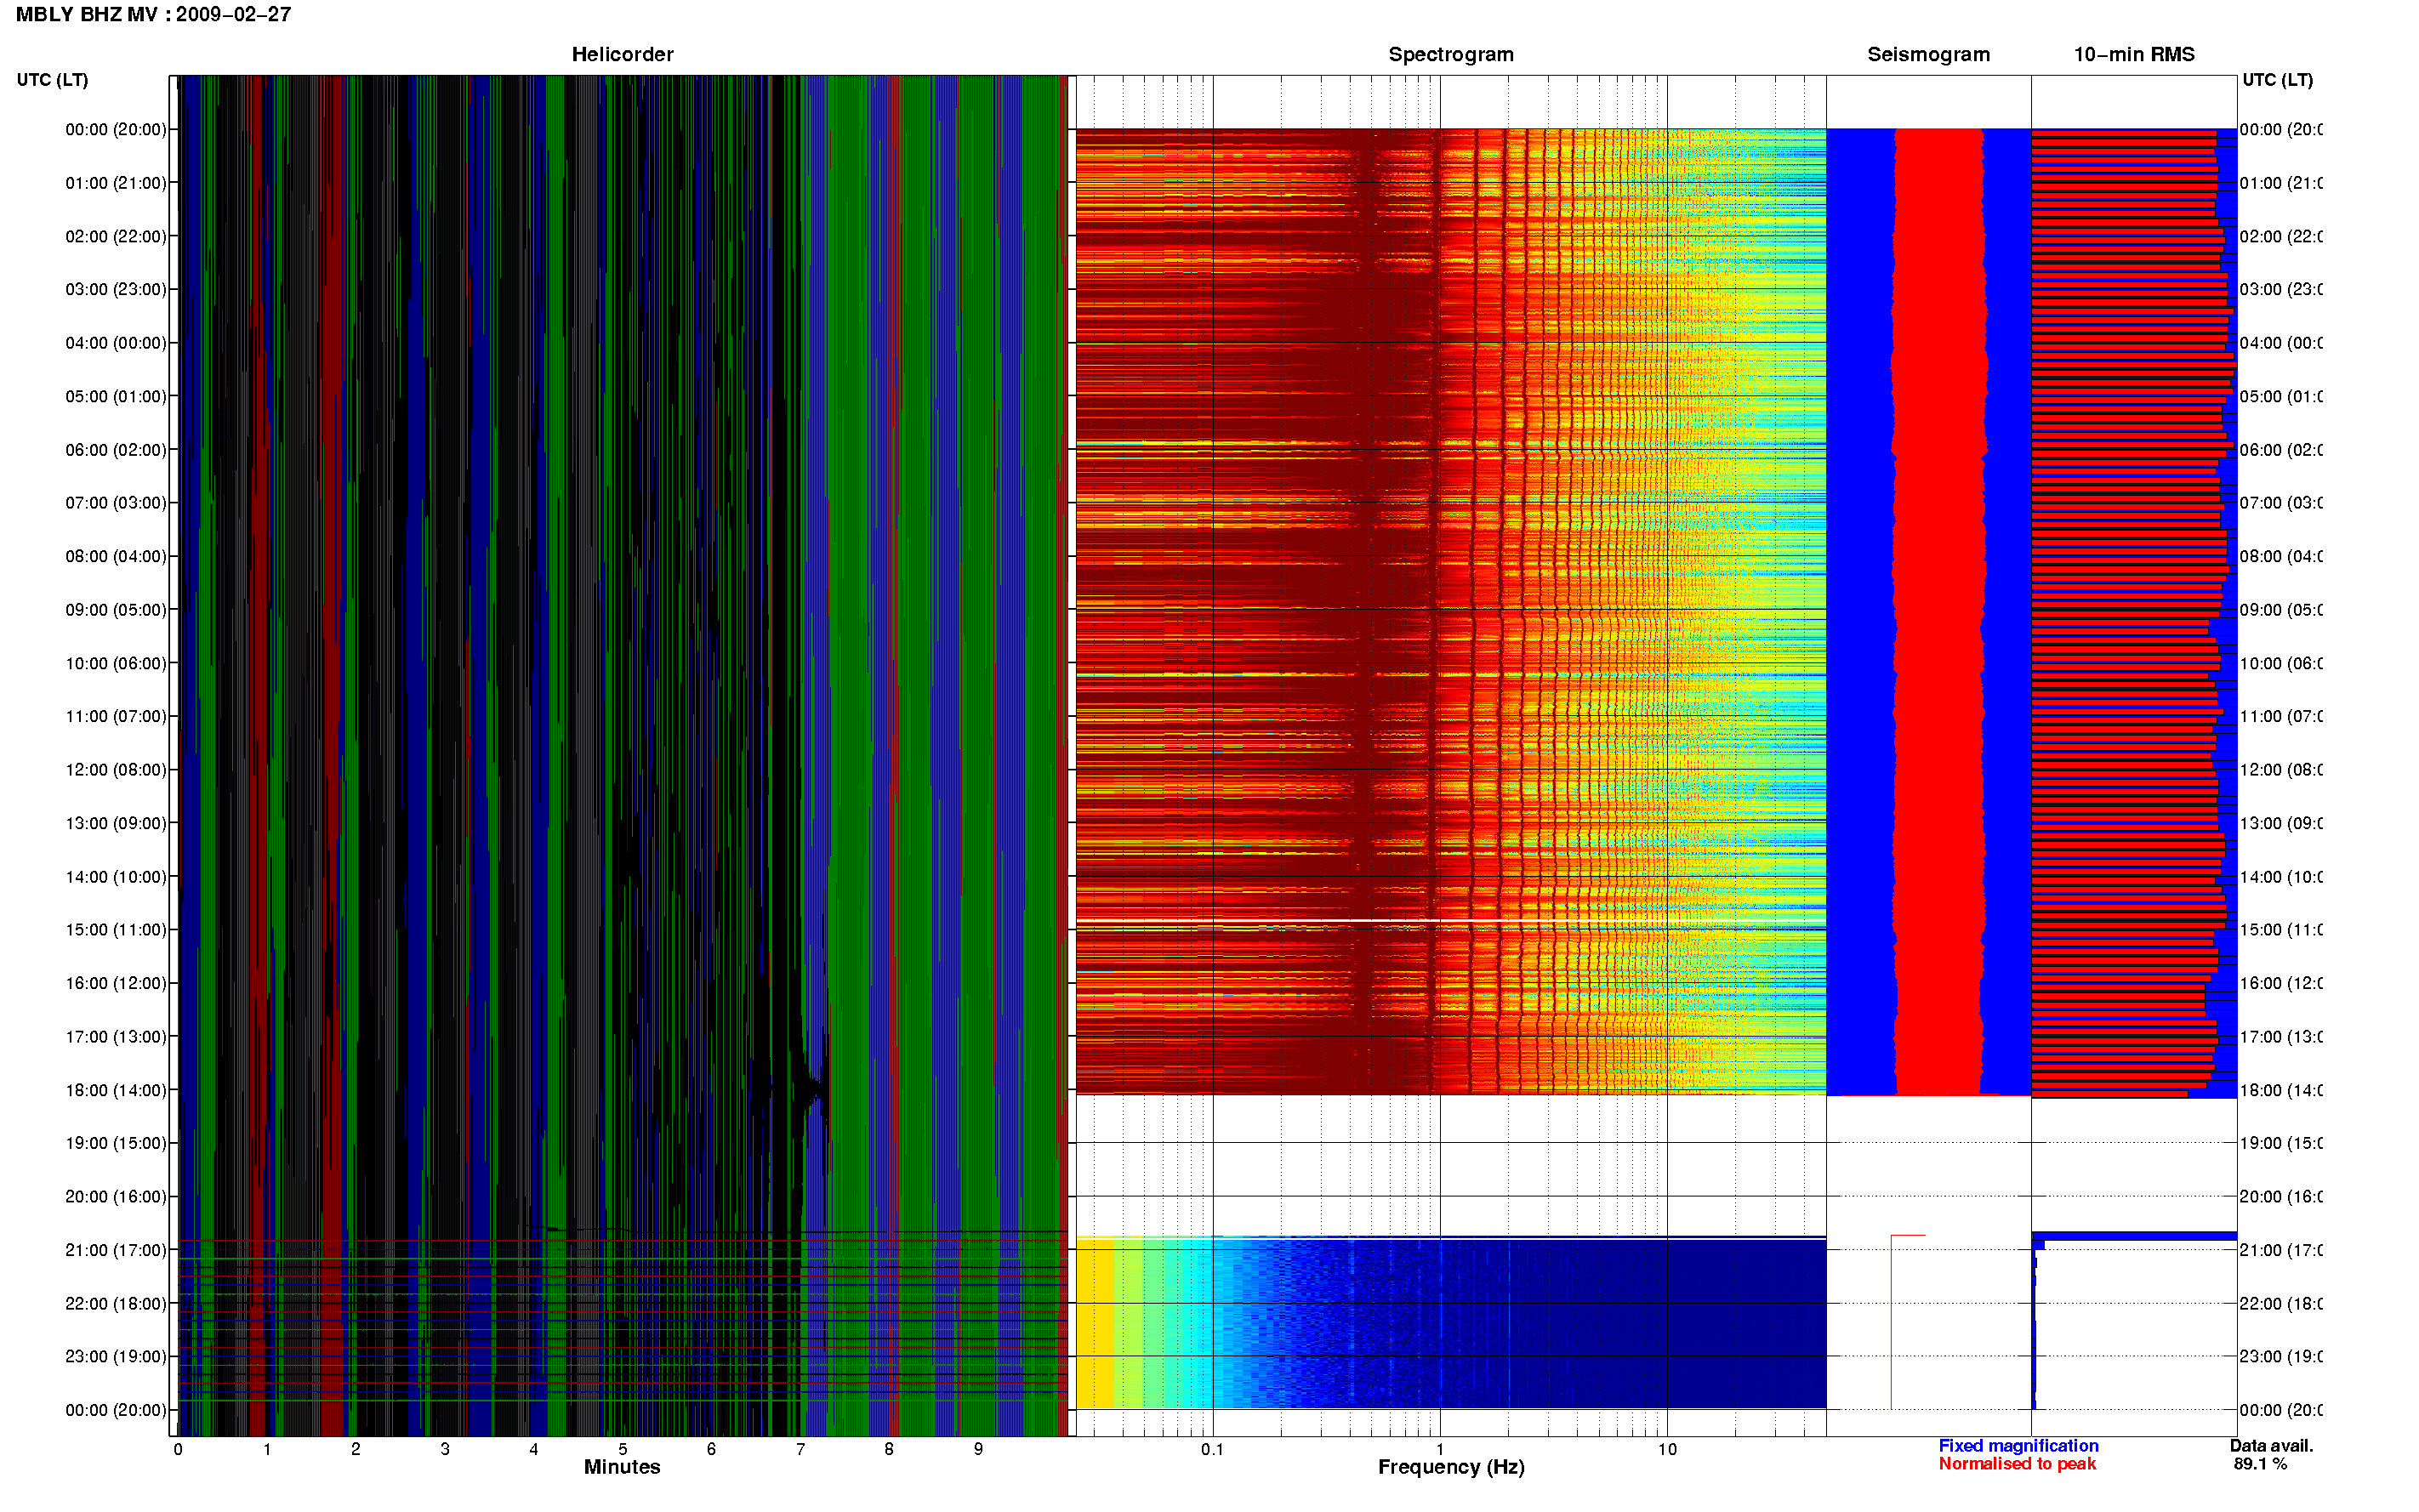Select the left time label '13:00 (09:00)'
This screenshot has height=1512, width=2419.
pyautogui.click(x=116, y=824)
